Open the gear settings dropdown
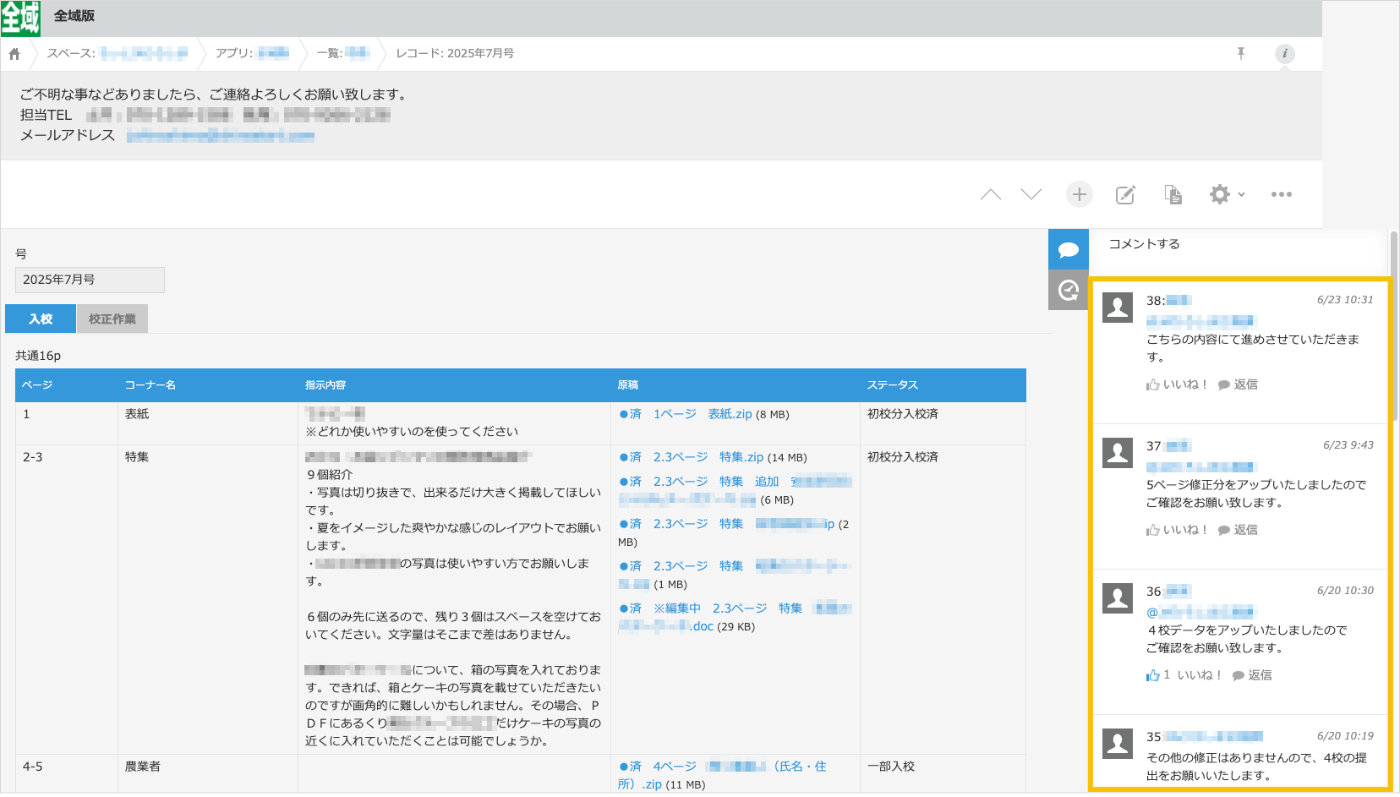 [x=1226, y=195]
